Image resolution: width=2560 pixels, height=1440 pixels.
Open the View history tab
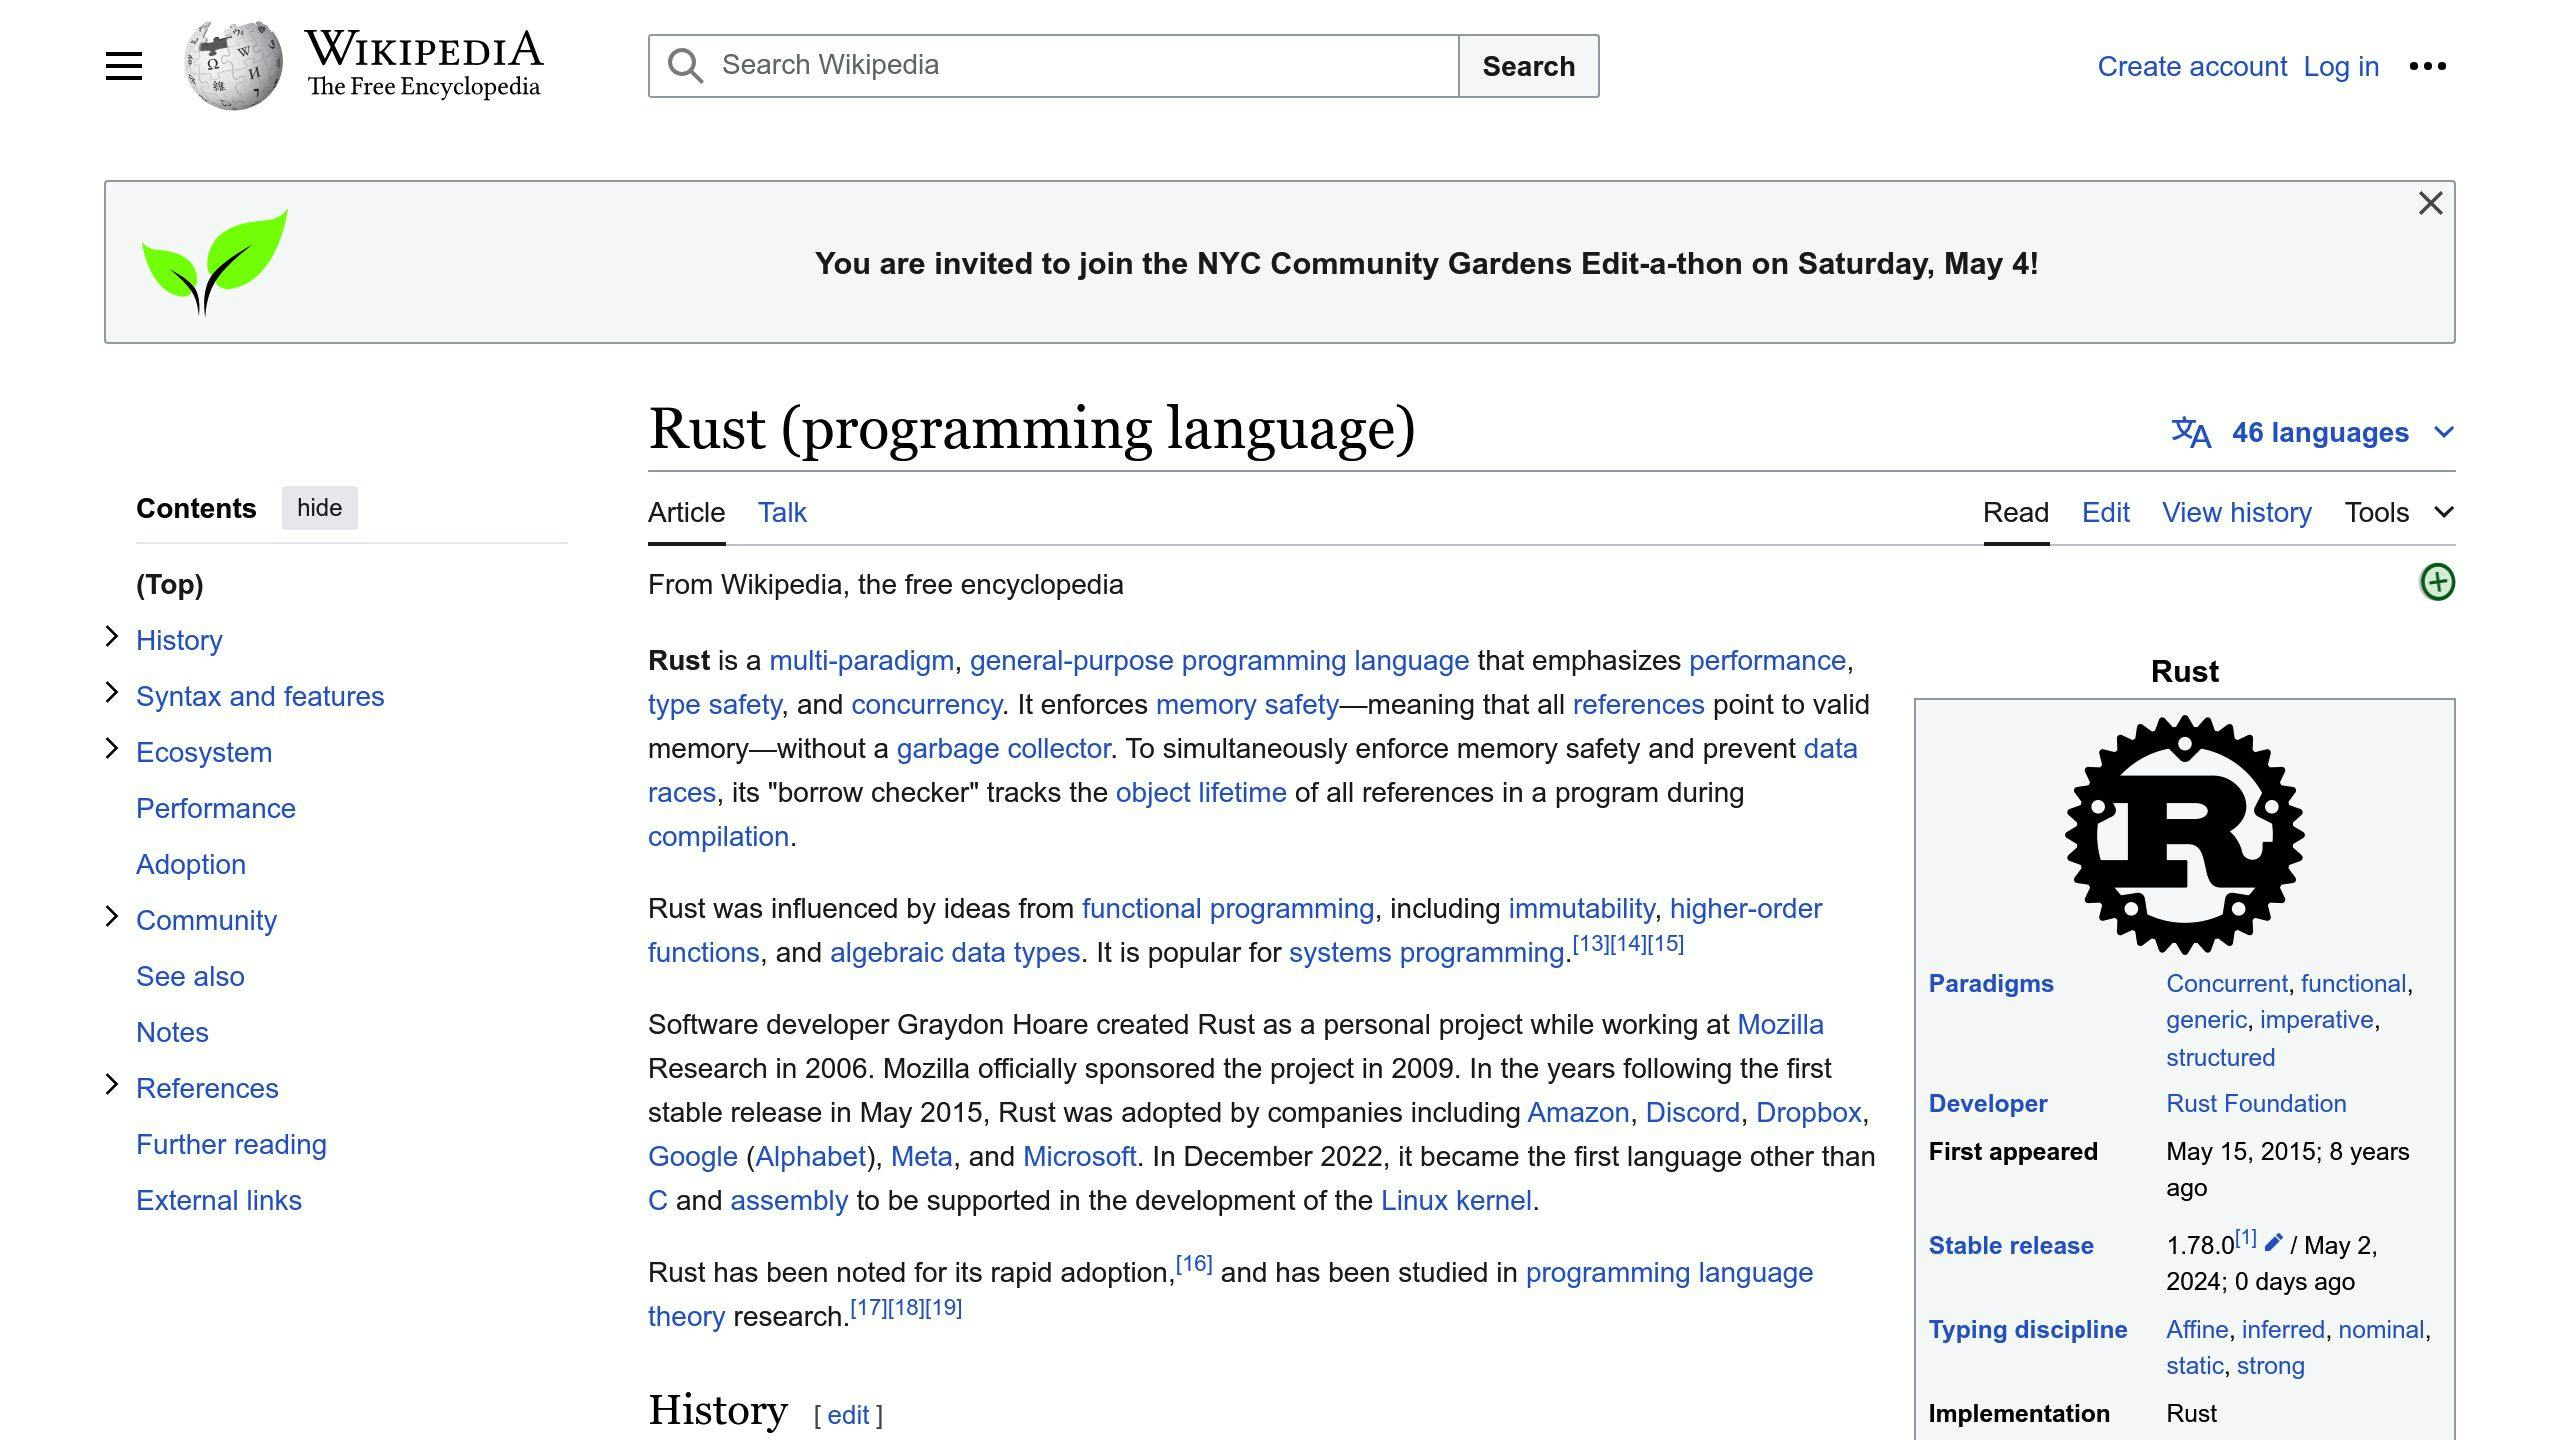click(x=2237, y=513)
